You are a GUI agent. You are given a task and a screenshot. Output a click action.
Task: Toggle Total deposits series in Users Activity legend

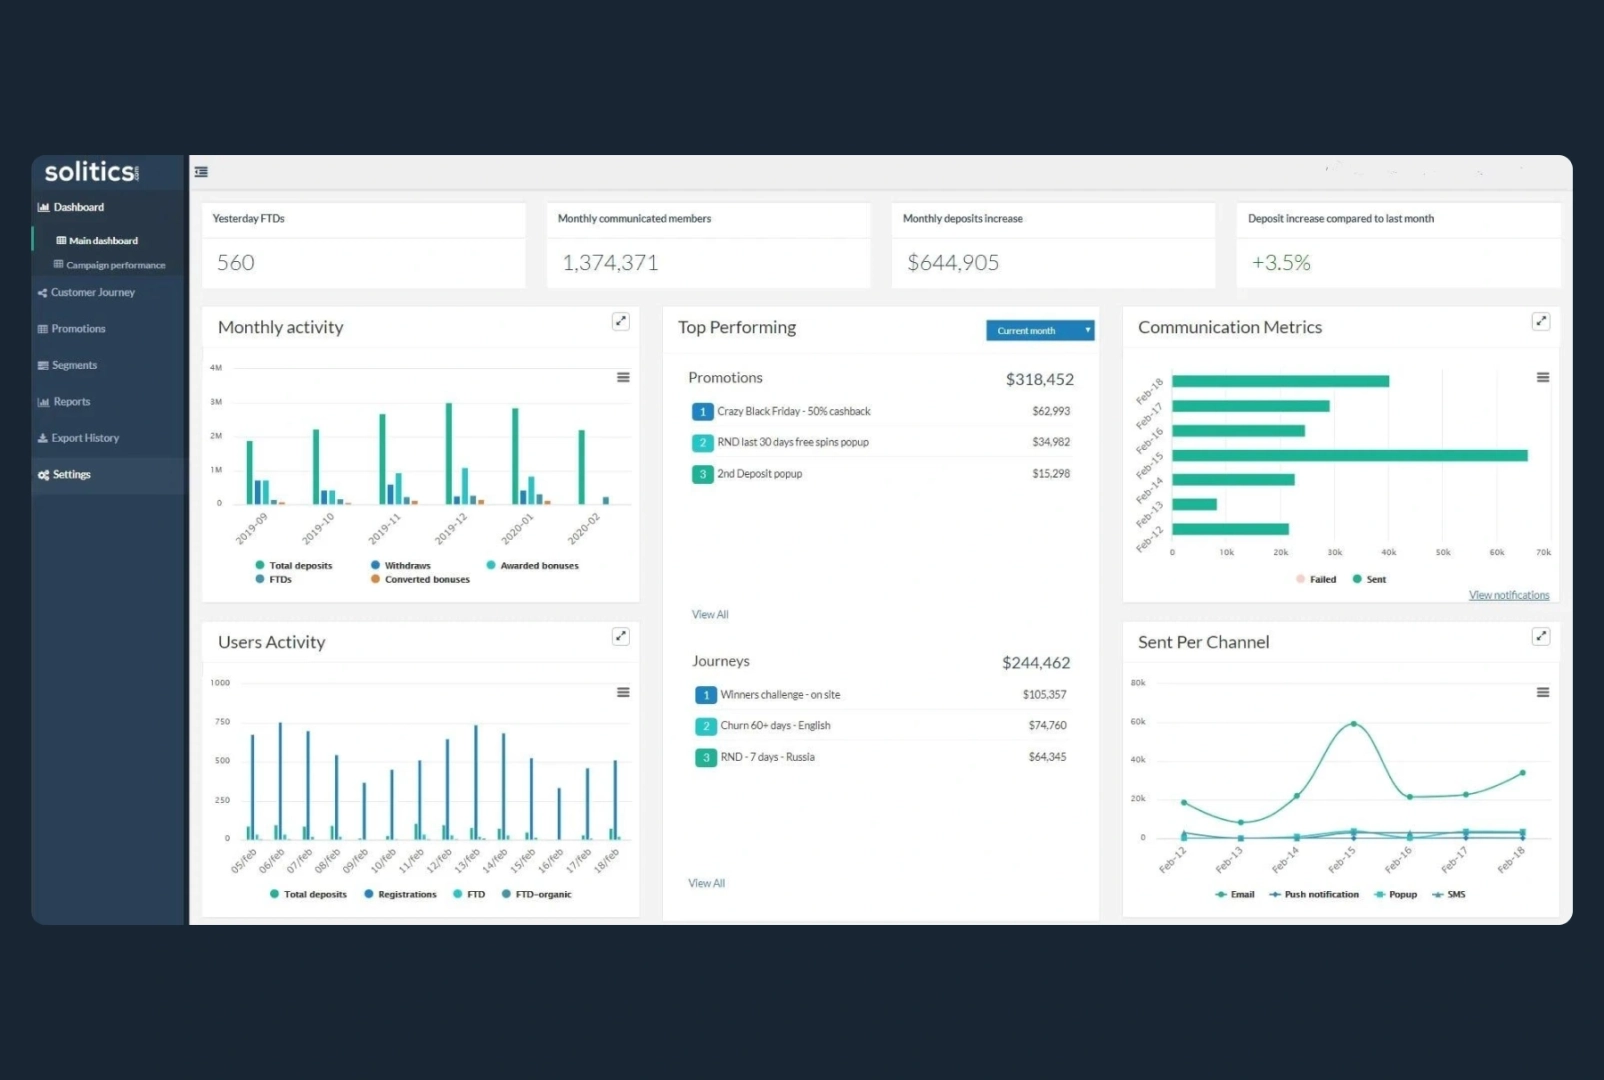[x=308, y=895]
